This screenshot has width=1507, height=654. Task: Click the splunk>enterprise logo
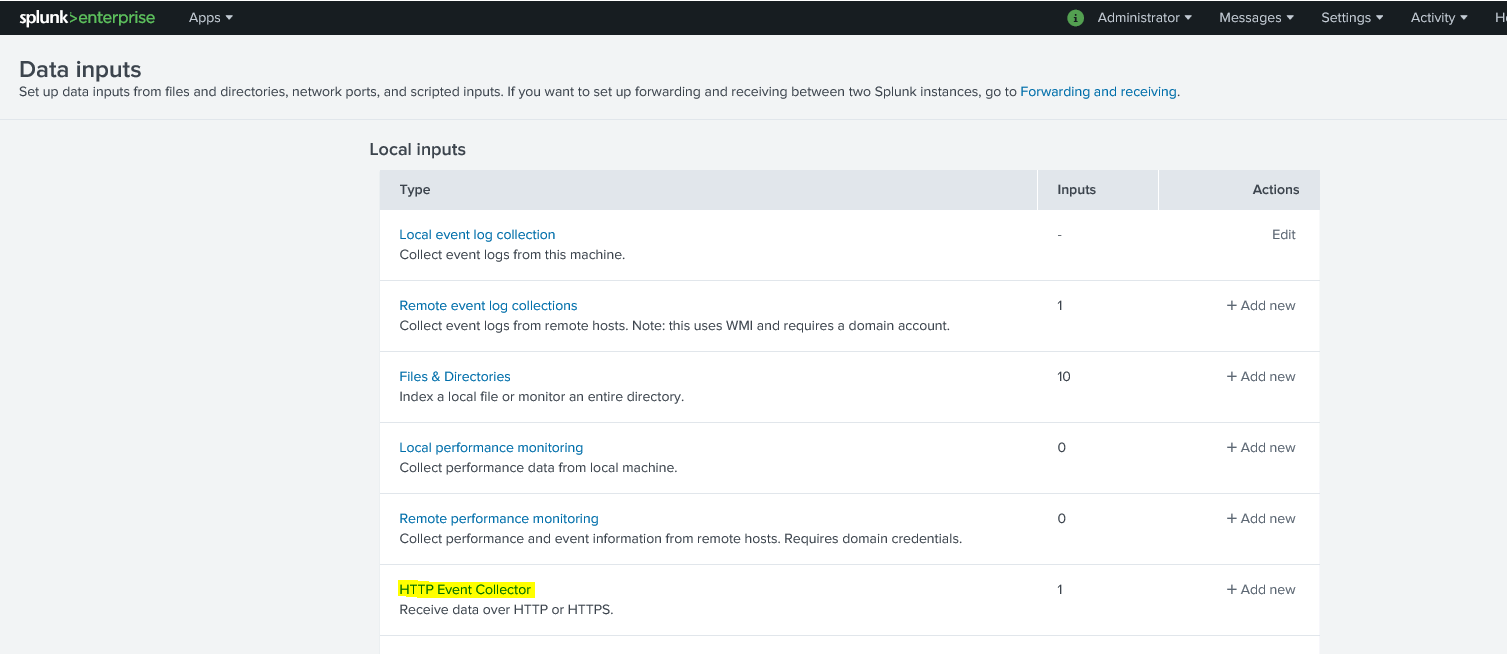(87, 18)
